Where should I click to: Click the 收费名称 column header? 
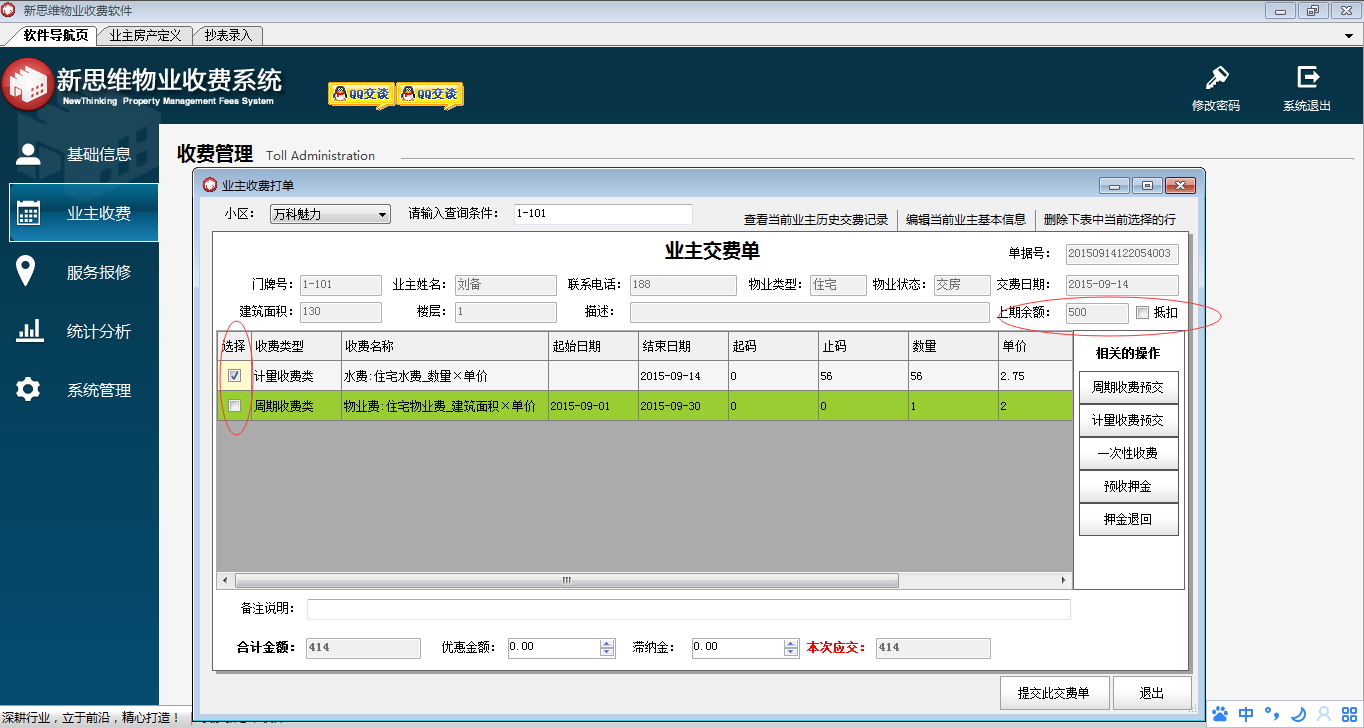444,347
